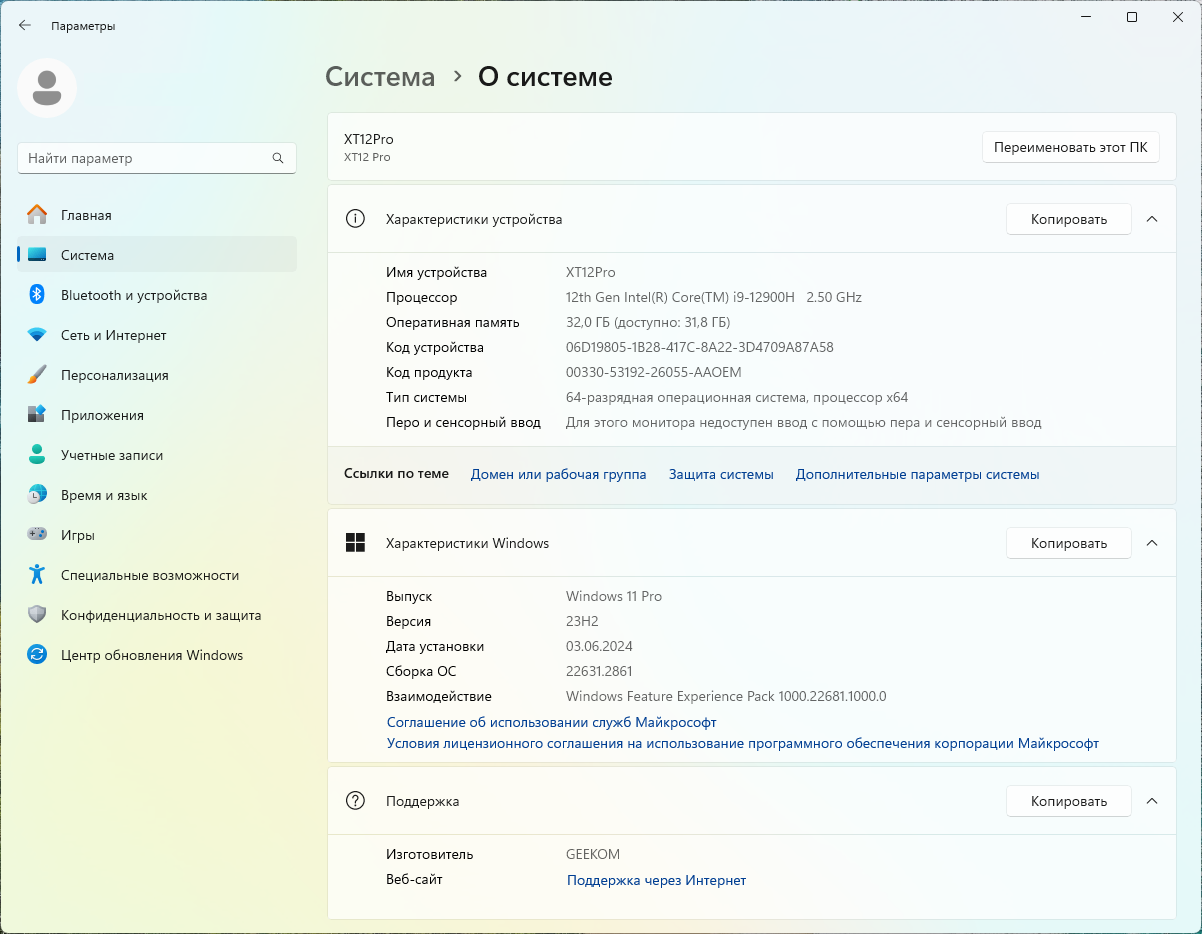The width and height of the screenshot is (1202, 934).
Task: Select version value 23H2
Action: point(582,621)
